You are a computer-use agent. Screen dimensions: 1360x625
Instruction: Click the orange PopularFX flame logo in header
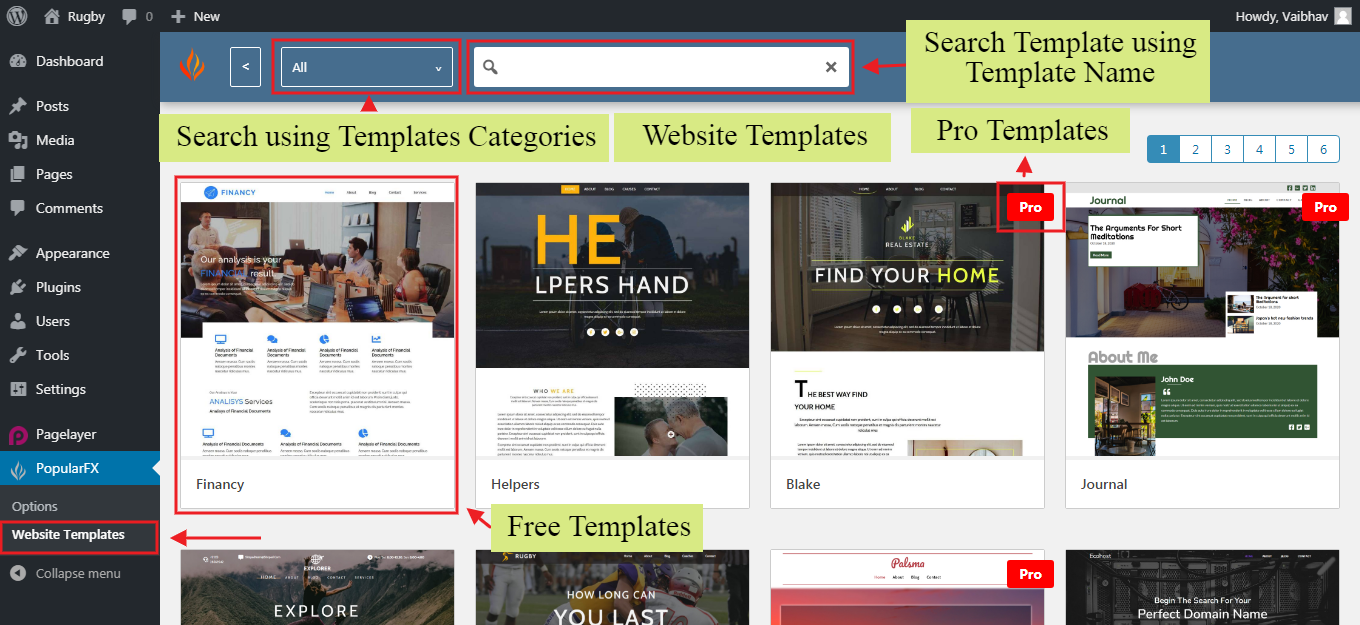[191, 66]
